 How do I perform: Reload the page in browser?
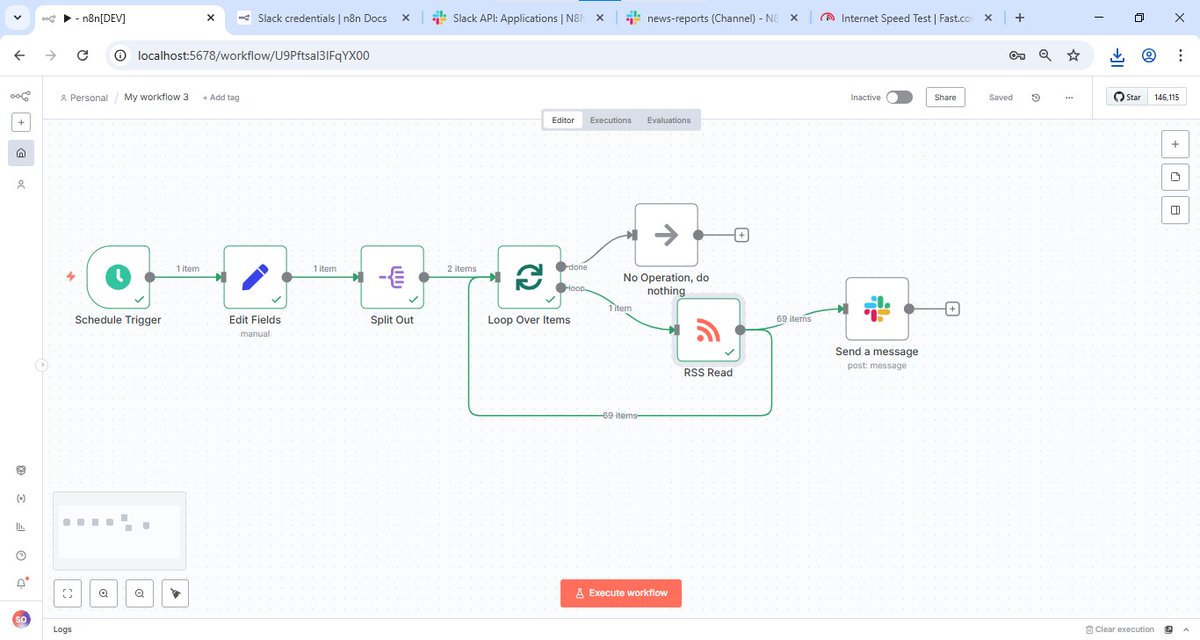83,56
